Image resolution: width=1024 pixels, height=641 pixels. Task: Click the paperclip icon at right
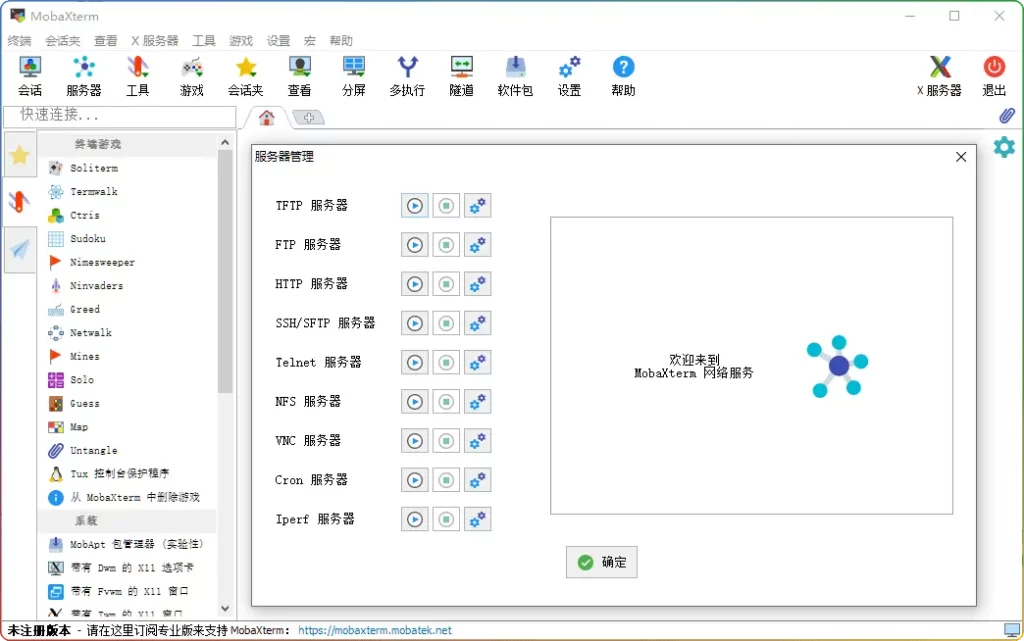click(x=1006, y=116)
